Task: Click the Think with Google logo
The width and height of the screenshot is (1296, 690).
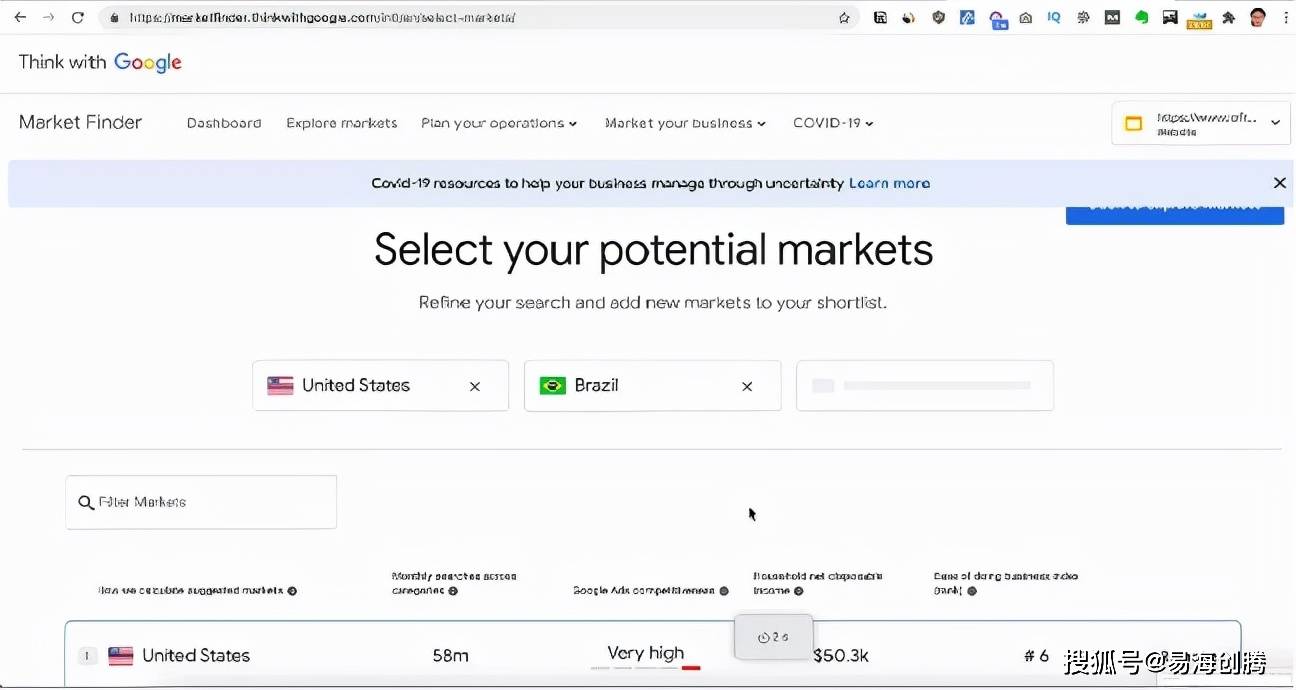Action: (x=100, y=62)
